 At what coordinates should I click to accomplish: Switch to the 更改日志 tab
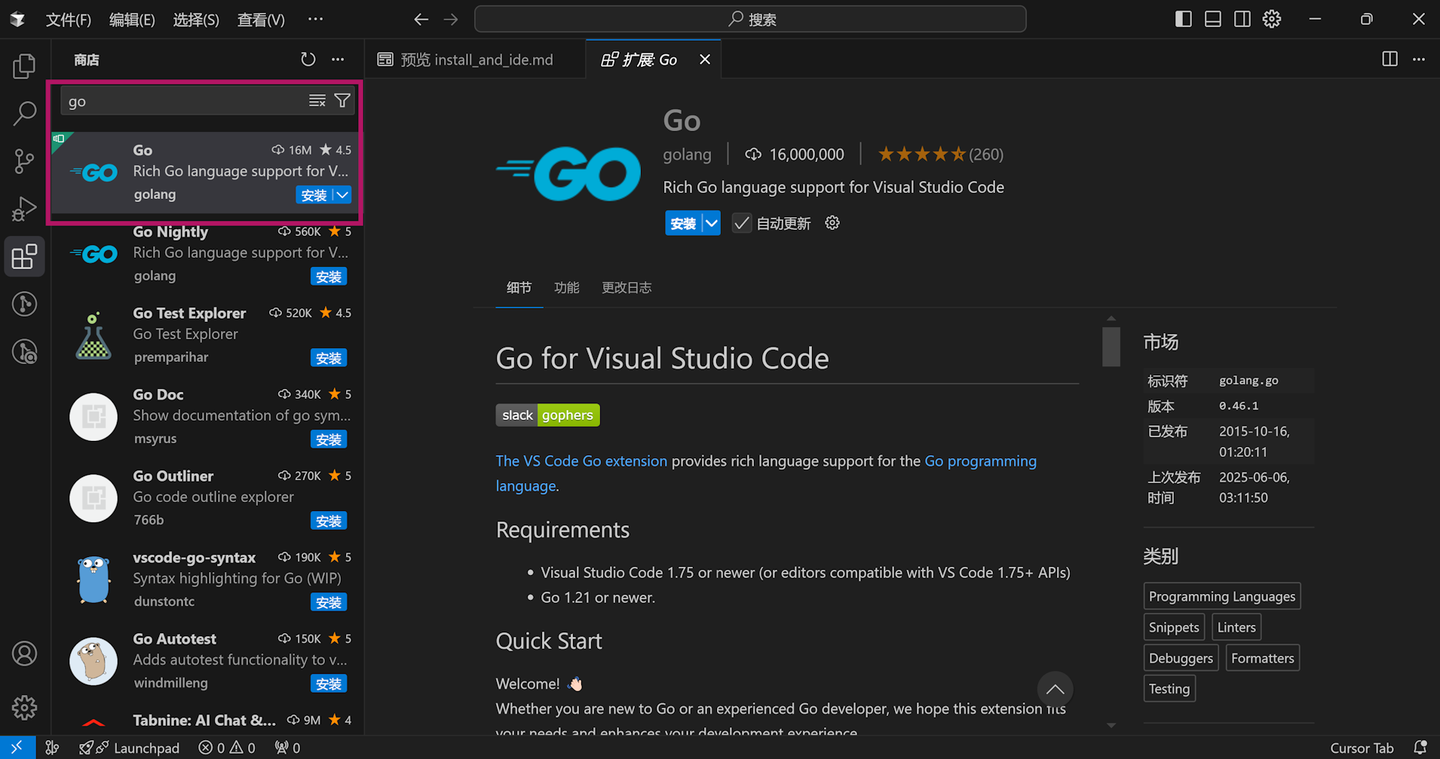point(627,287)
